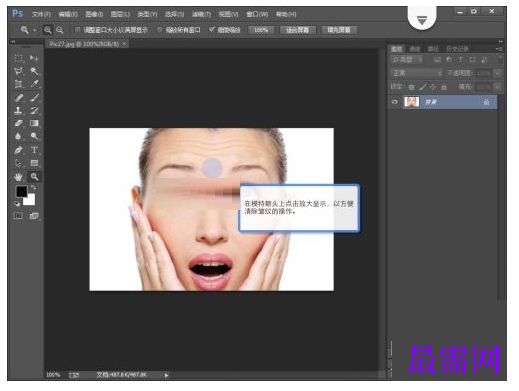Select the Path Selection tool

18,163
